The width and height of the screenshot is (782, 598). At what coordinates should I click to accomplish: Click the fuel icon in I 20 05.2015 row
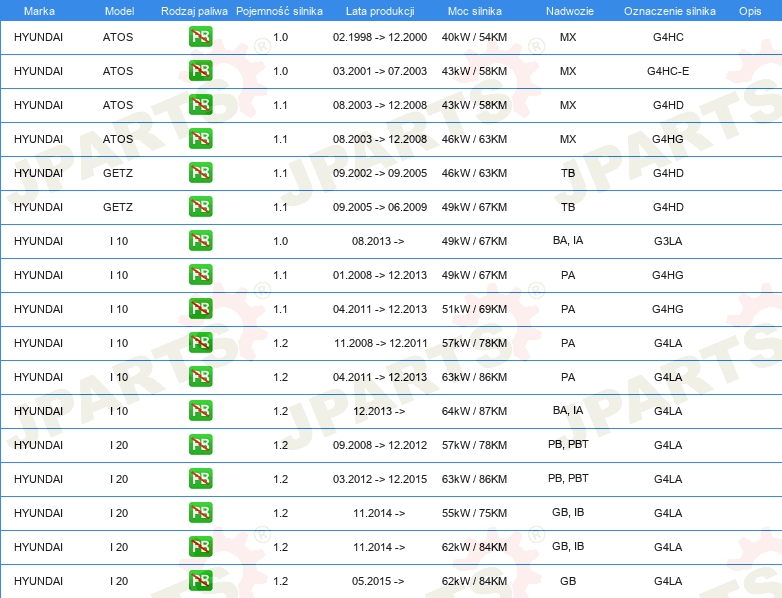coord(200,581)
